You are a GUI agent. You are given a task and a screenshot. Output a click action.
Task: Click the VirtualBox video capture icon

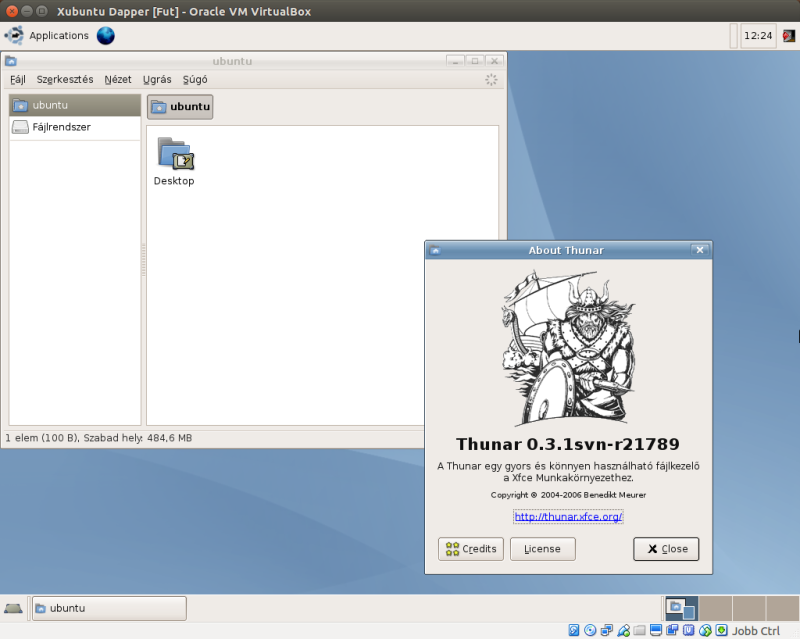pyautogui.click(x=672, y=631)
